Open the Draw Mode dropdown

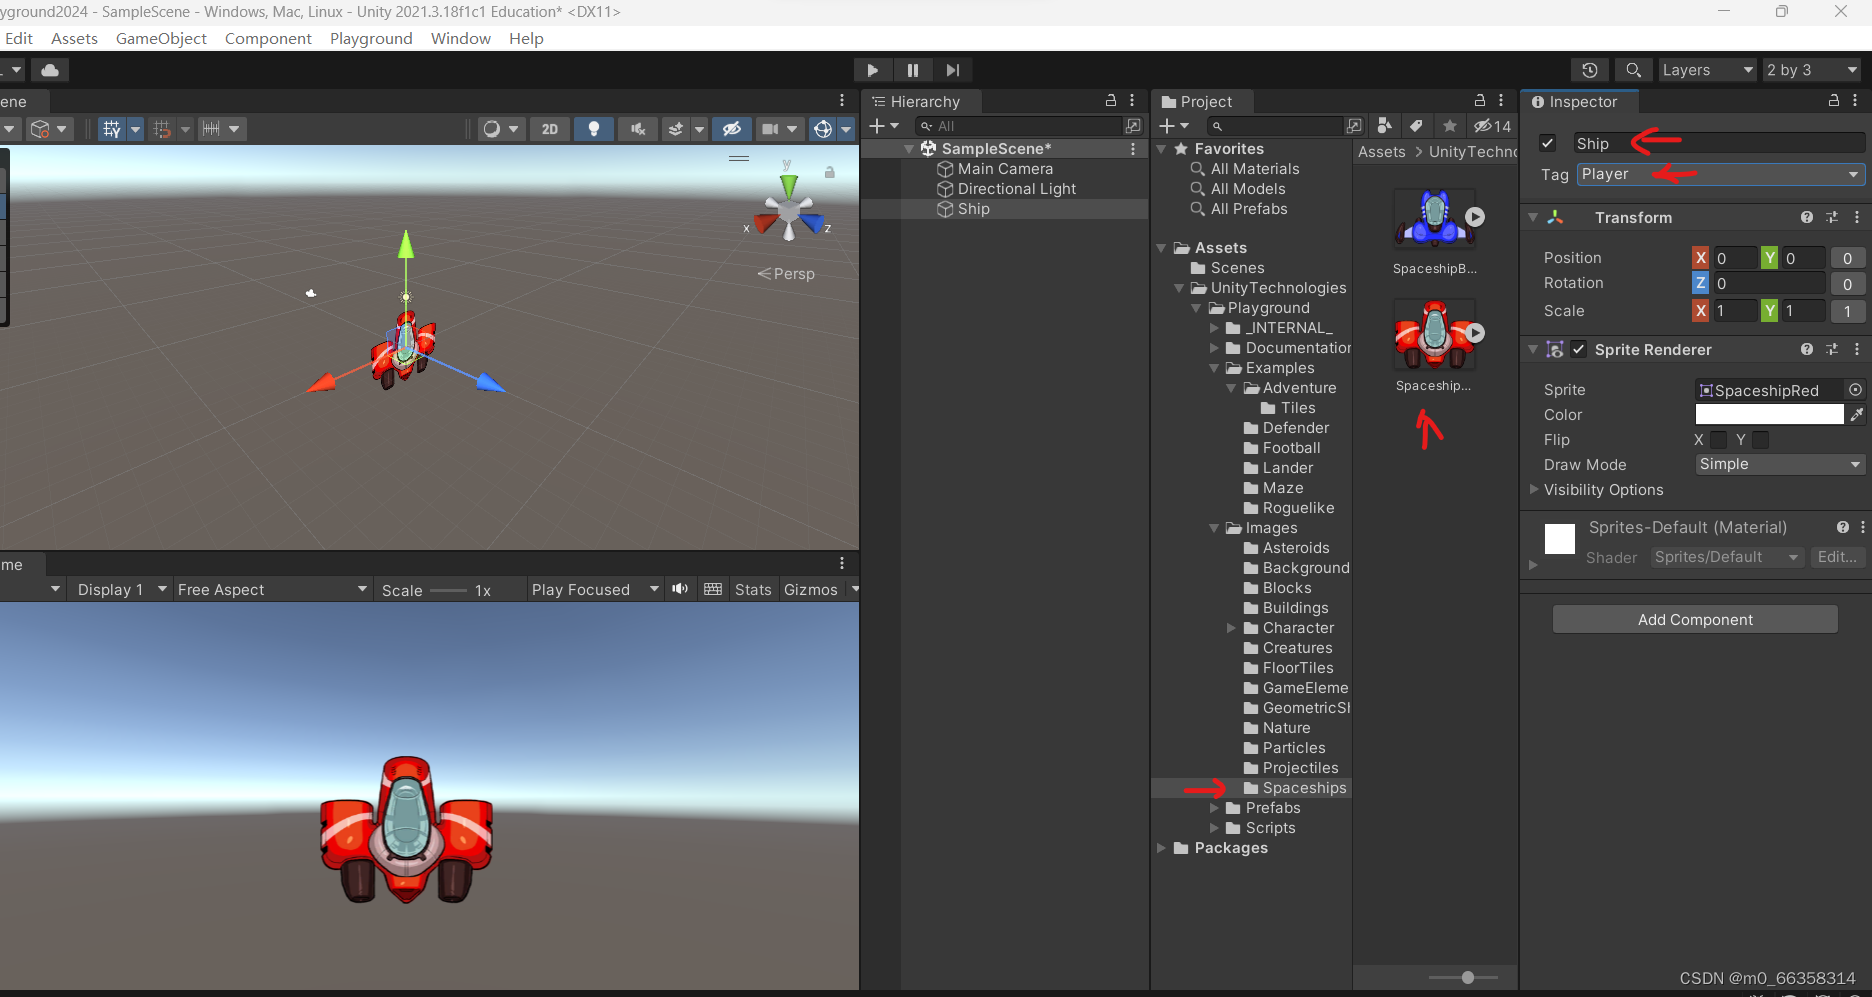[x=1780, y=464]
